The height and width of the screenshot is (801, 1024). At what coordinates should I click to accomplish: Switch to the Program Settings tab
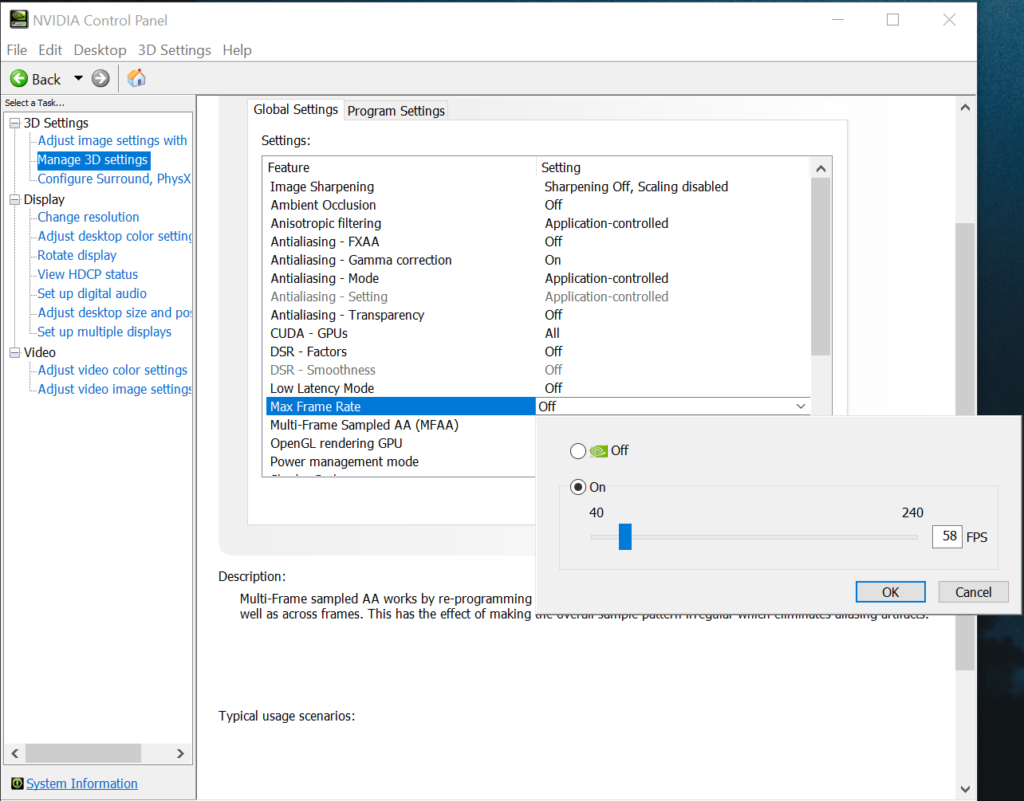[x=394, y=110]
